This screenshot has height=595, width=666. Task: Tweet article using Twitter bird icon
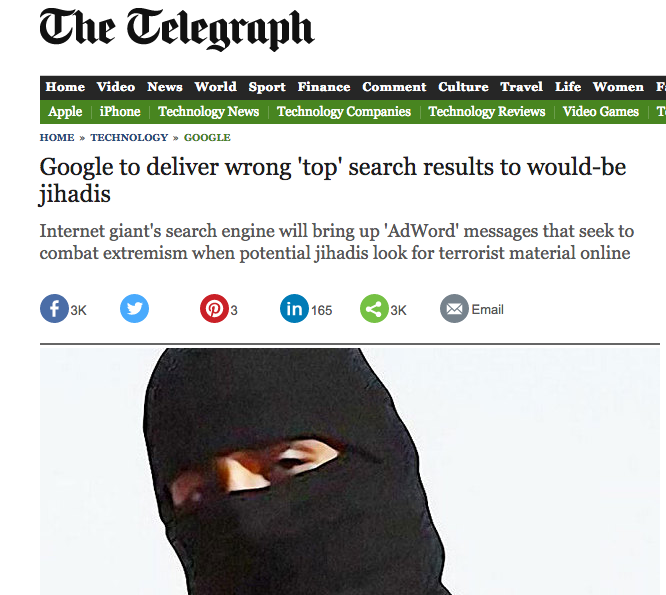point(134,308)
